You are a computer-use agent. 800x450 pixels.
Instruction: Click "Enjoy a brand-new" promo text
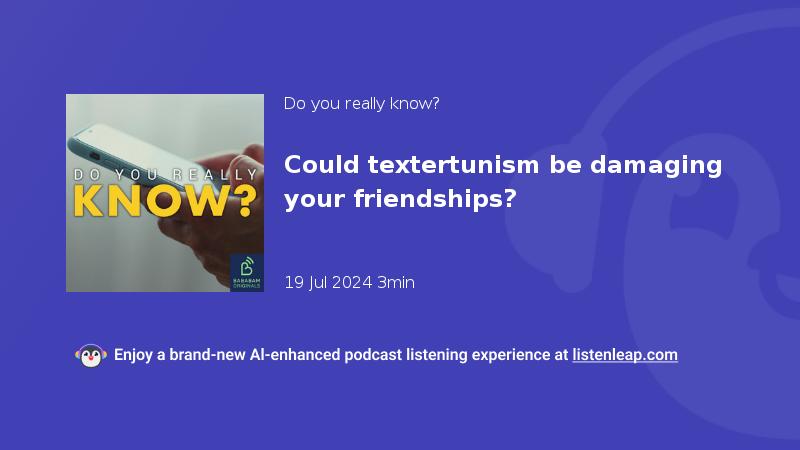pos(180,355)
